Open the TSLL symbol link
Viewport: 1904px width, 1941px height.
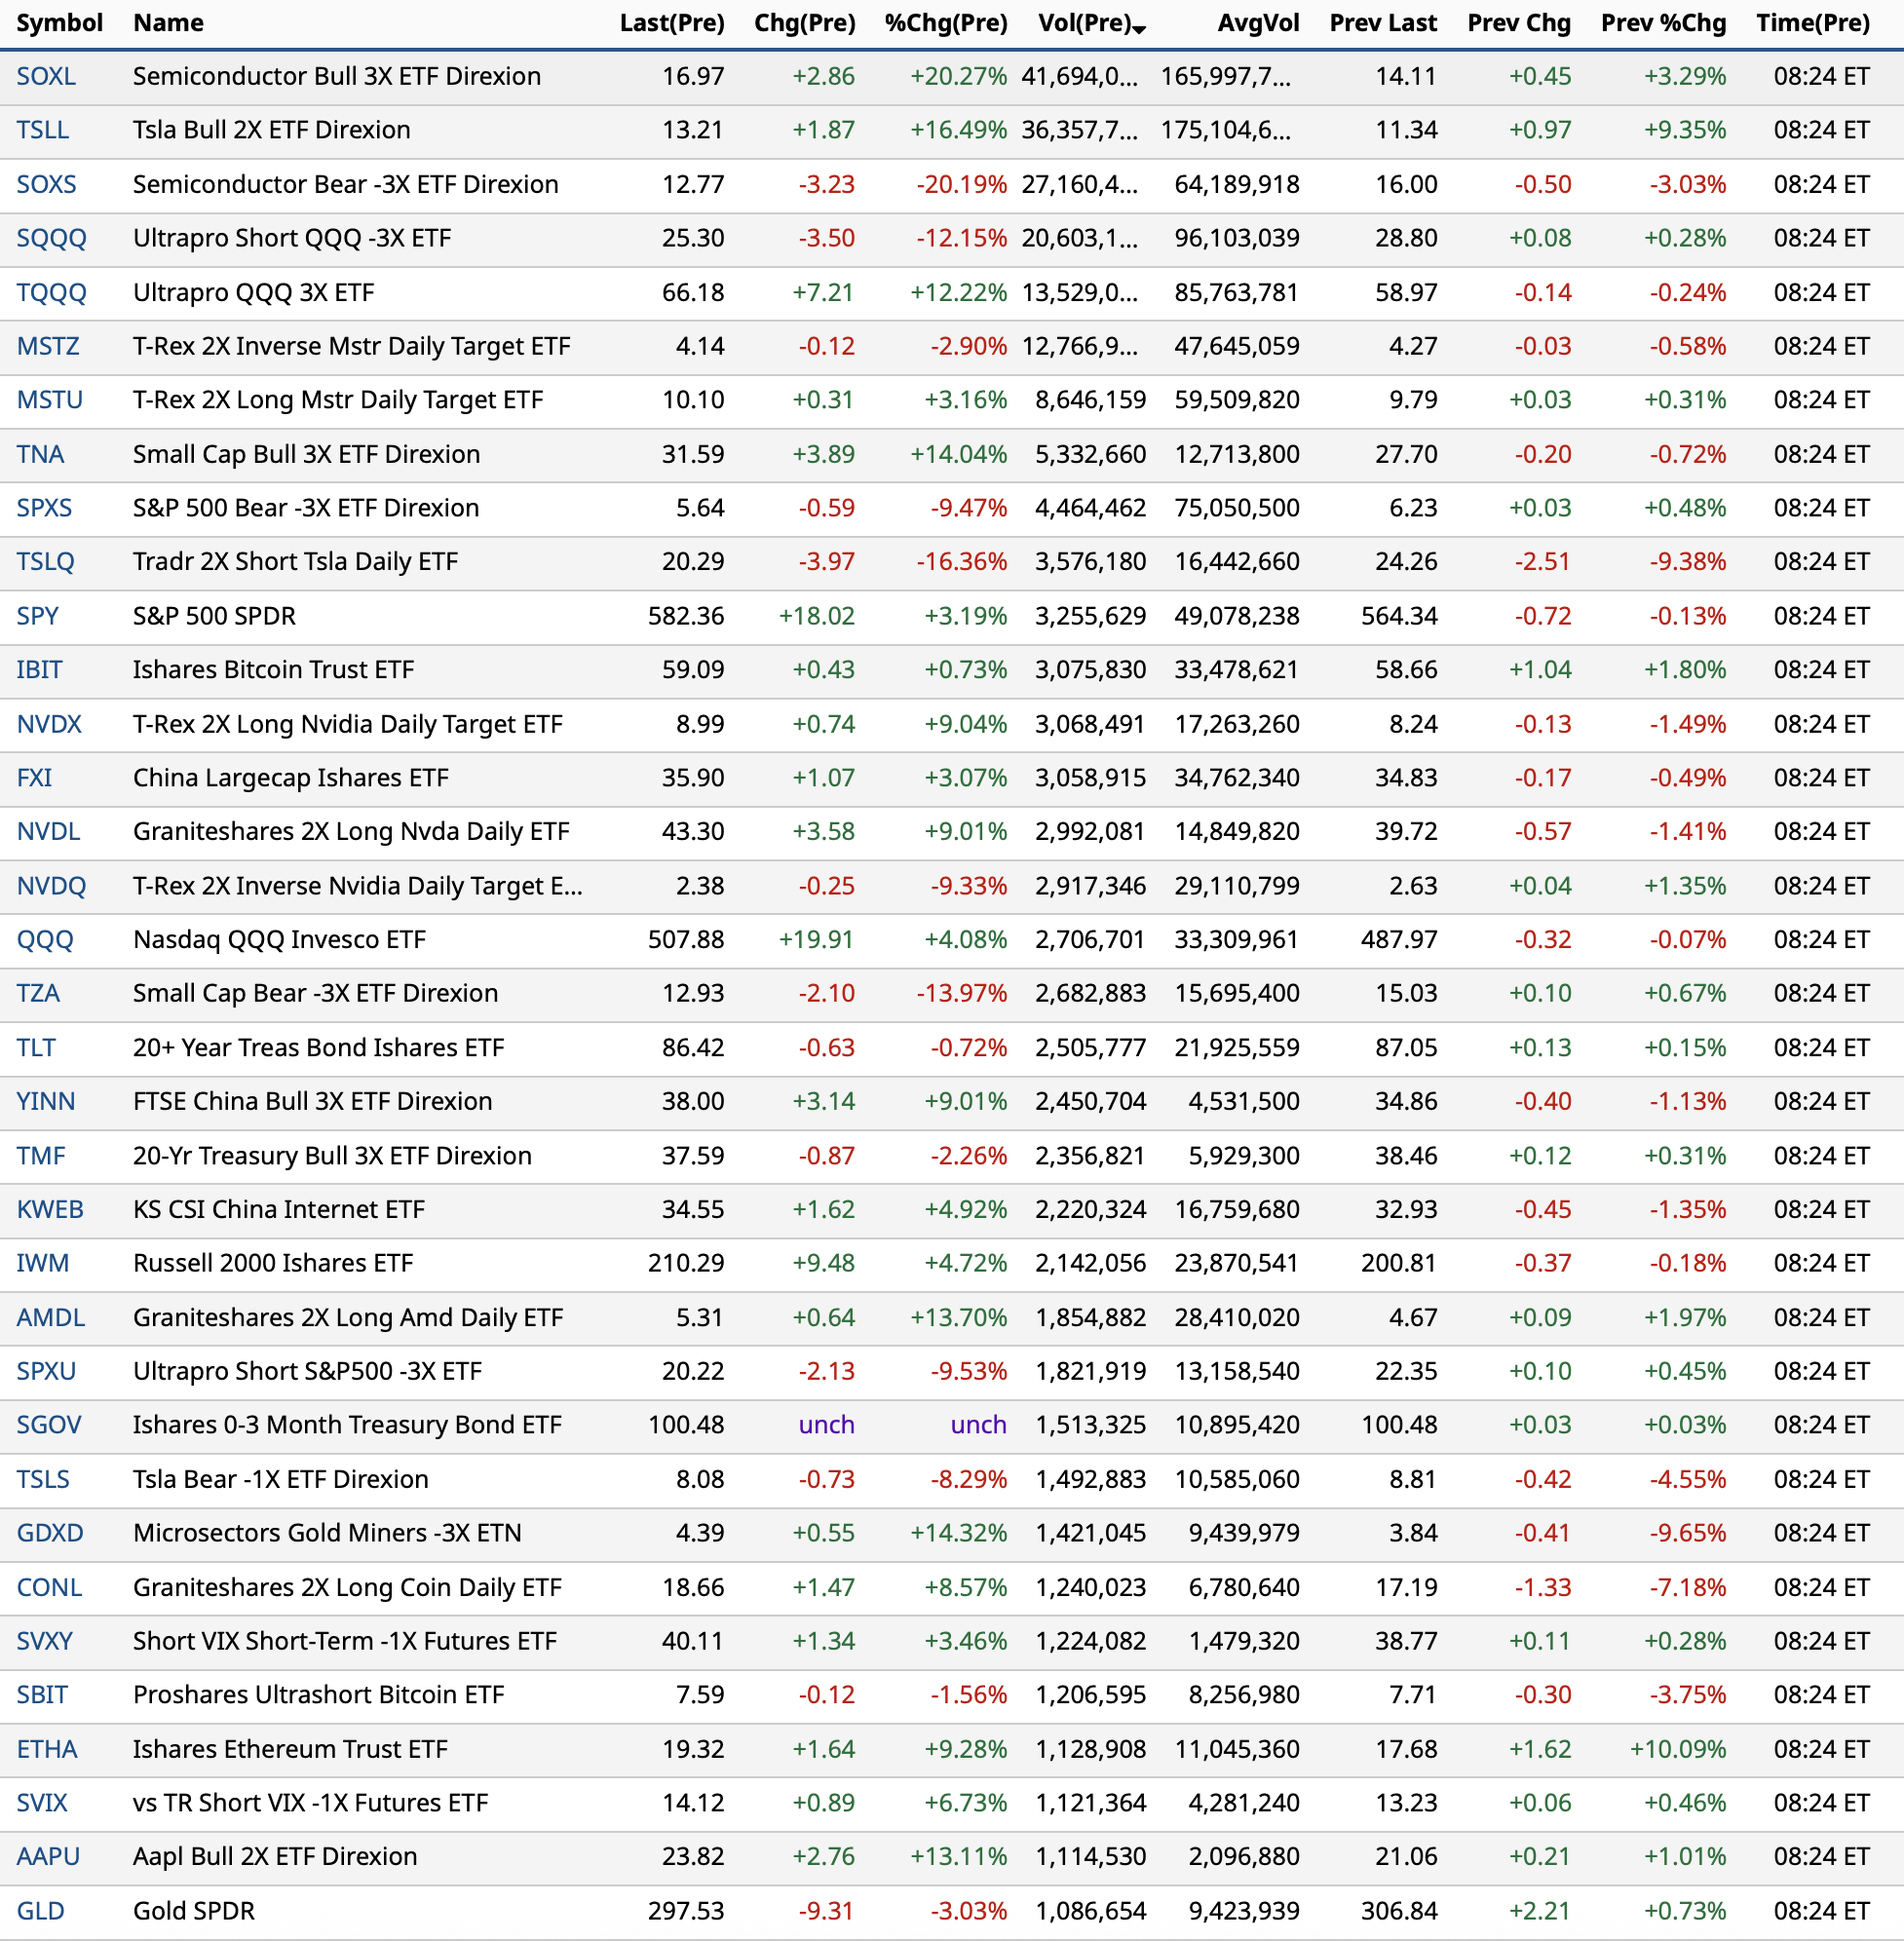(x=43, y=130)
